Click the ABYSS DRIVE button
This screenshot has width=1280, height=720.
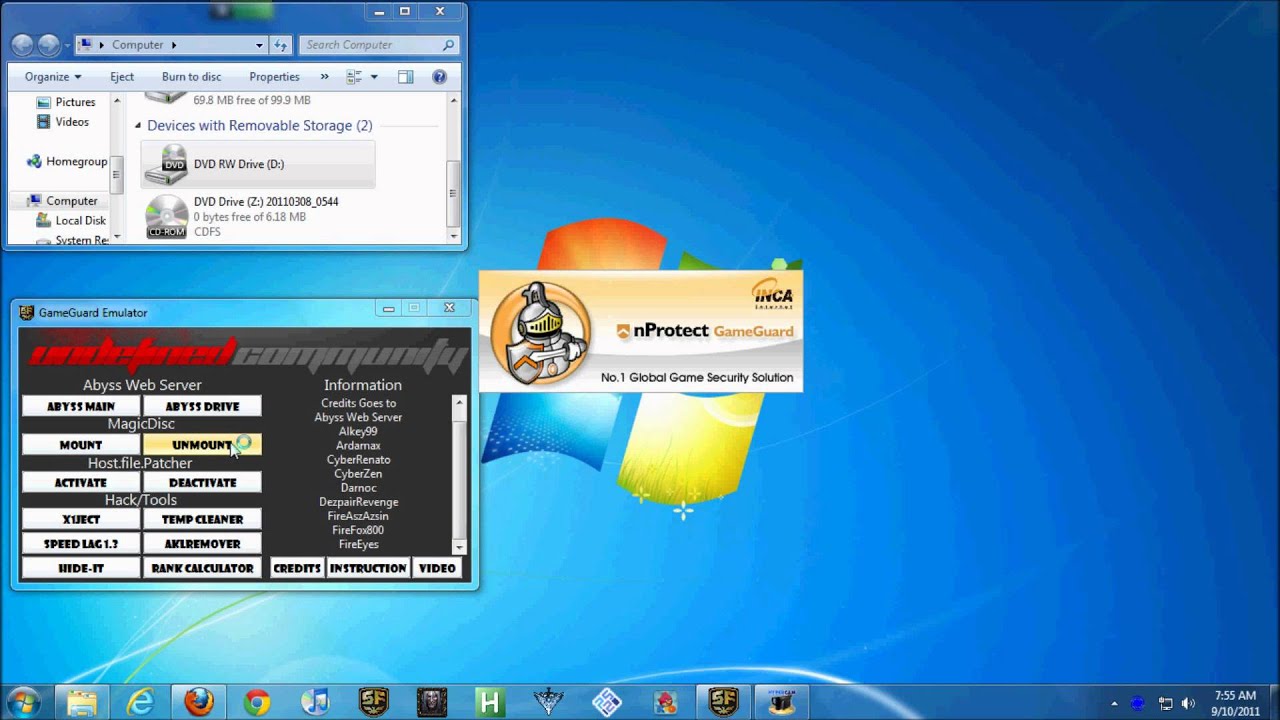tap(202, 406)
